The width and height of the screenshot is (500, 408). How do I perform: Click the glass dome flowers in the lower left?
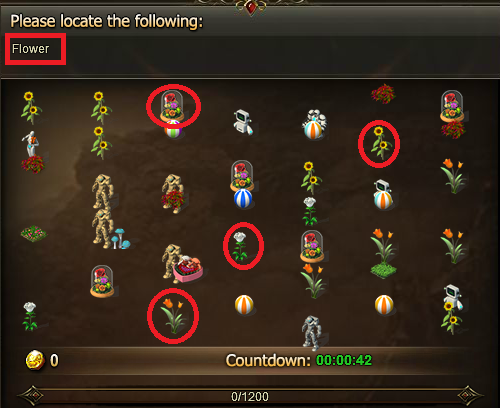[x=102, y=281]
